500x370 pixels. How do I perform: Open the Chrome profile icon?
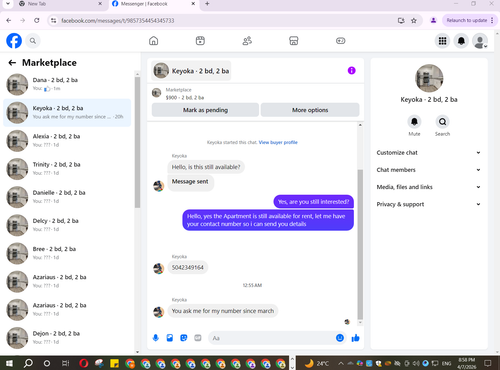433,20
